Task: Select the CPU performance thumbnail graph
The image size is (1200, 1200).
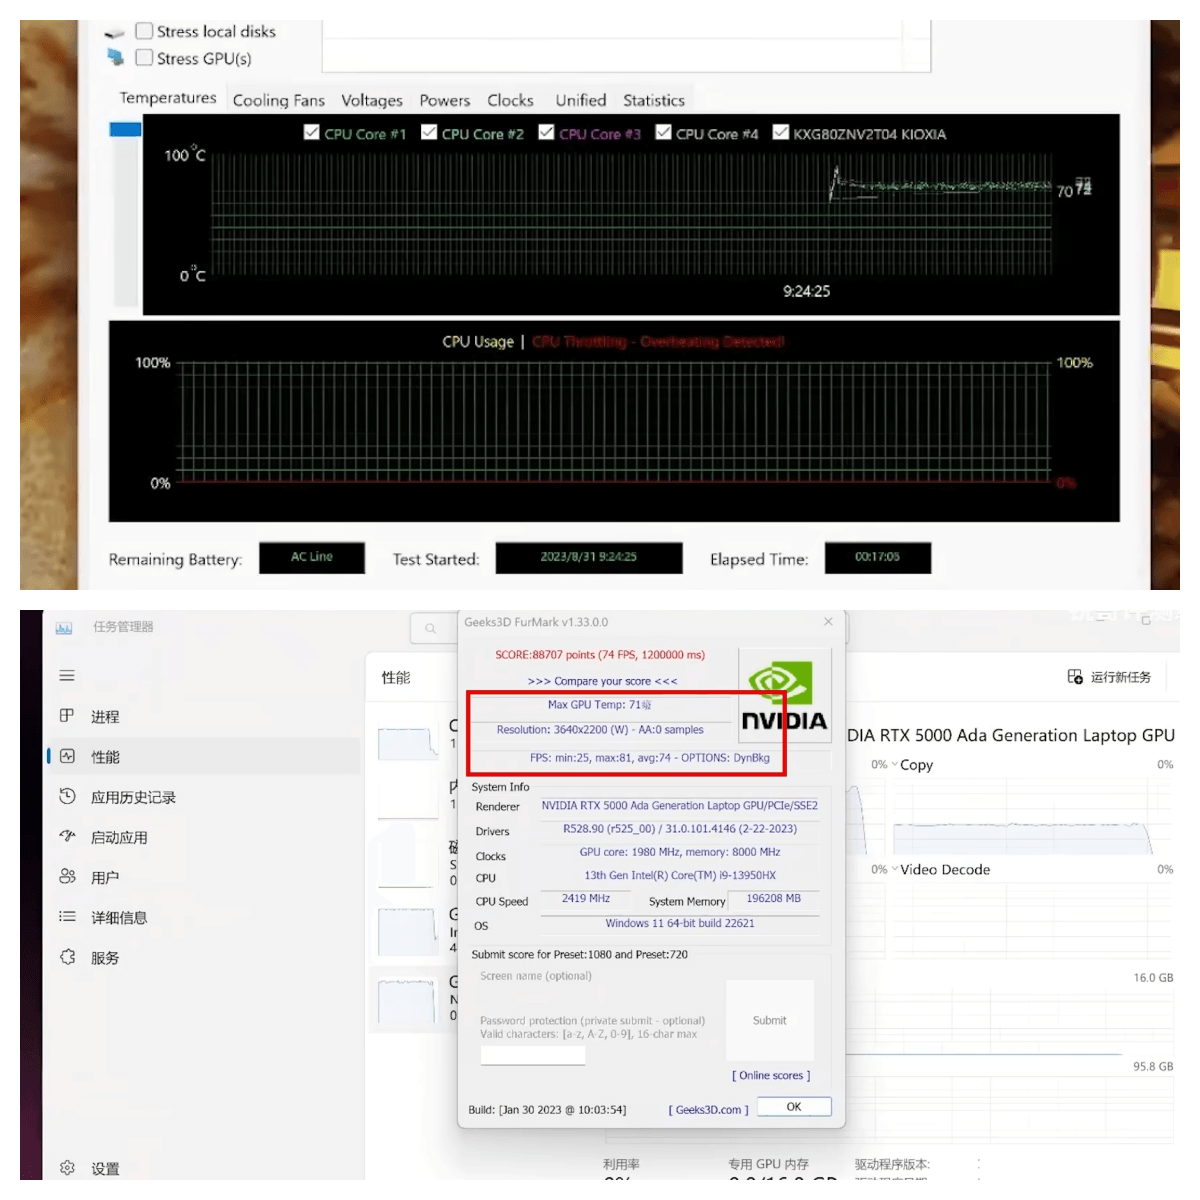Action: 408,743
